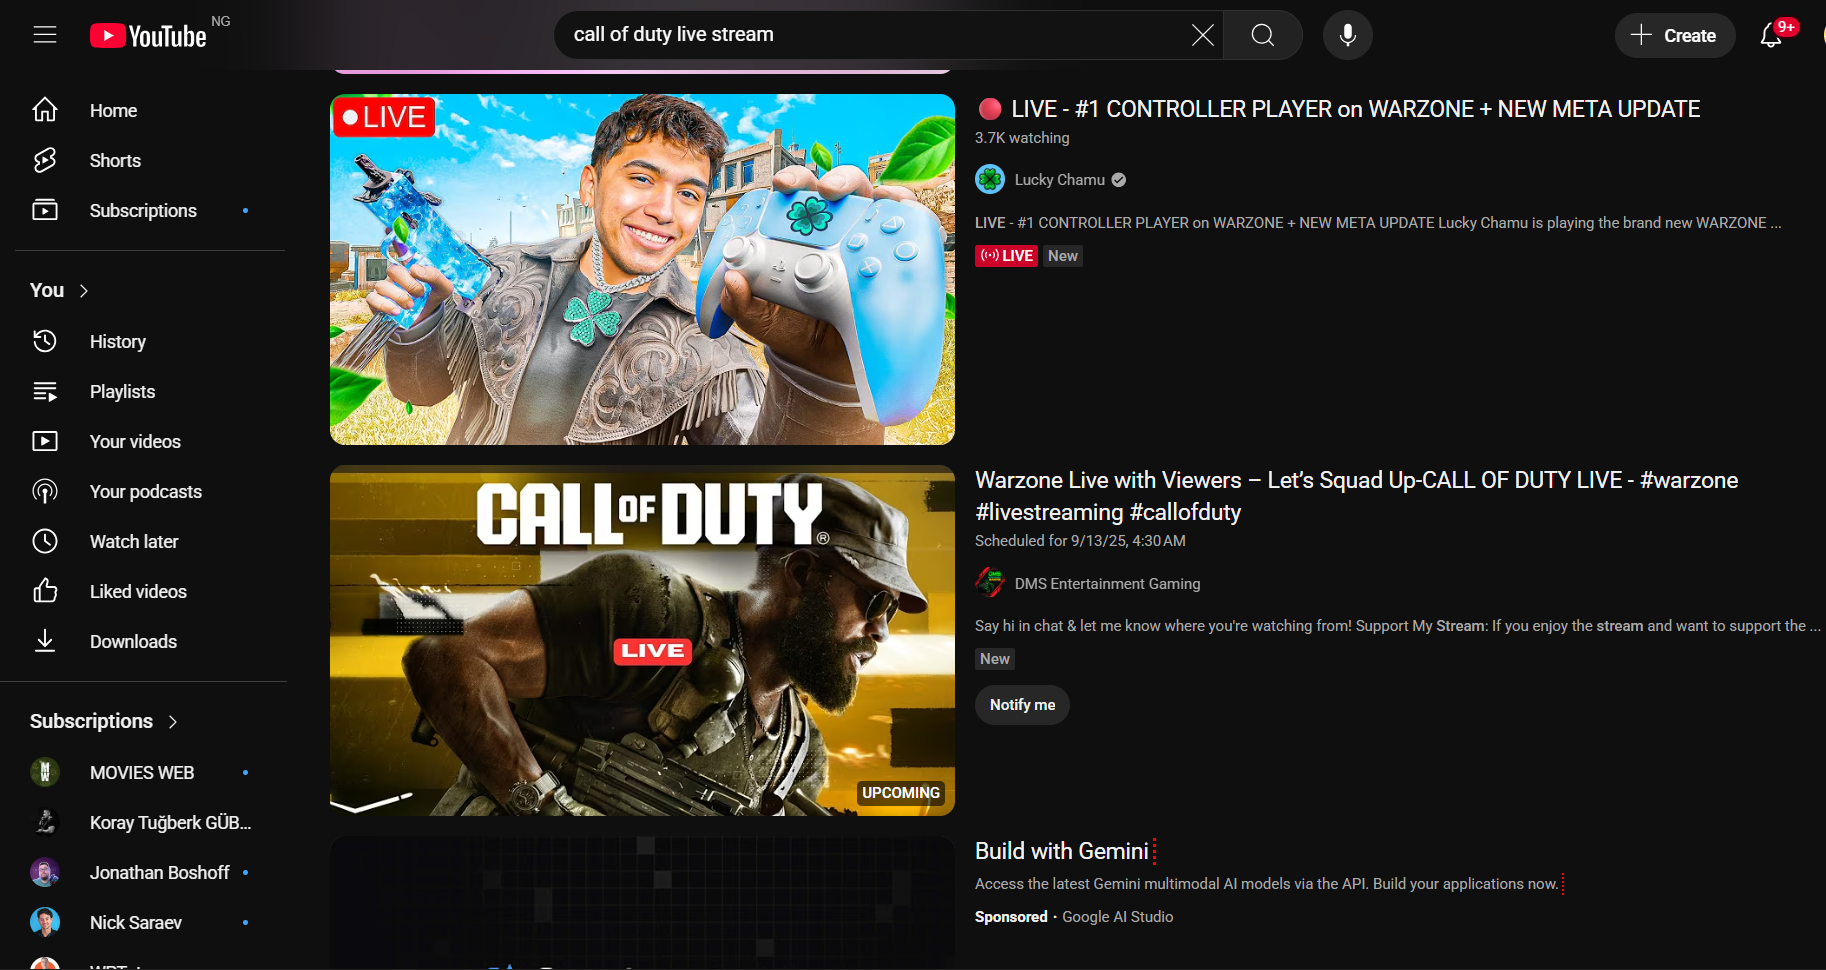Image resolution: width=1826 pixels, height=970 pixels.
Task: Click the Gemini ad thumbnail
Action: click(x=642, y=902)
